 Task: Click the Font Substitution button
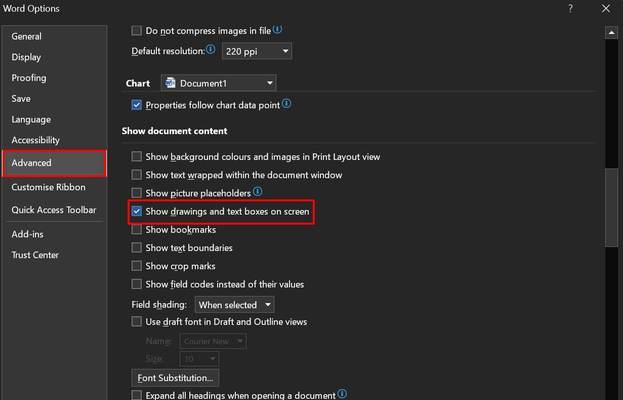coord(175,378)
